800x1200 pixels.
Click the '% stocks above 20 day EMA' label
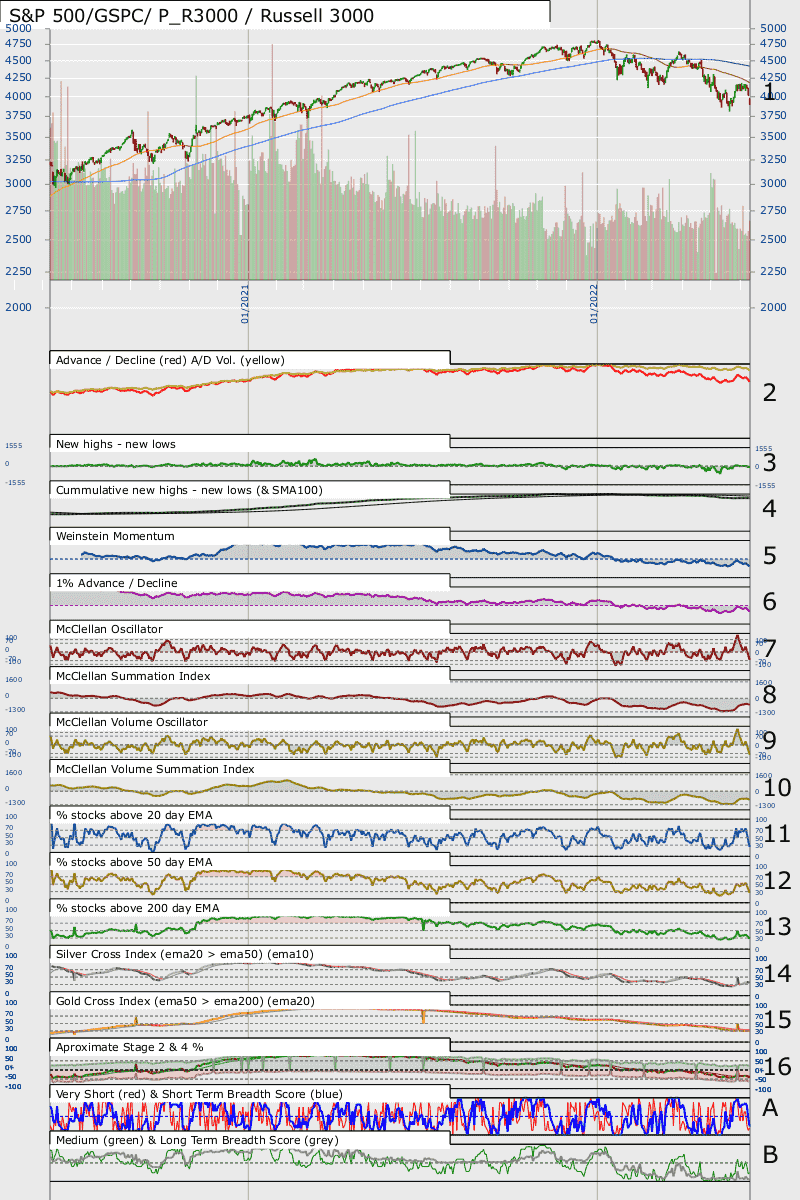click(132, 815)
